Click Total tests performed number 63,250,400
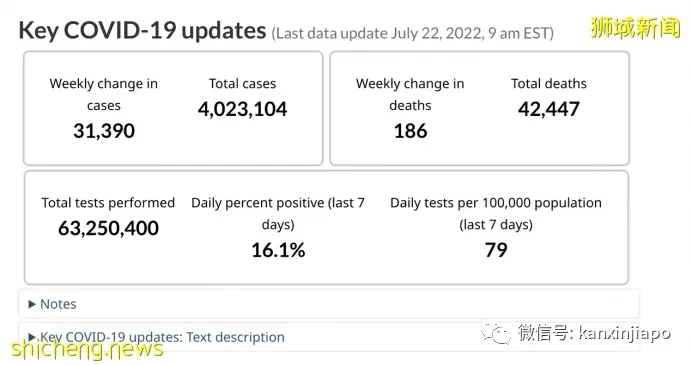 pyautogui.click(x=108, y=228)
